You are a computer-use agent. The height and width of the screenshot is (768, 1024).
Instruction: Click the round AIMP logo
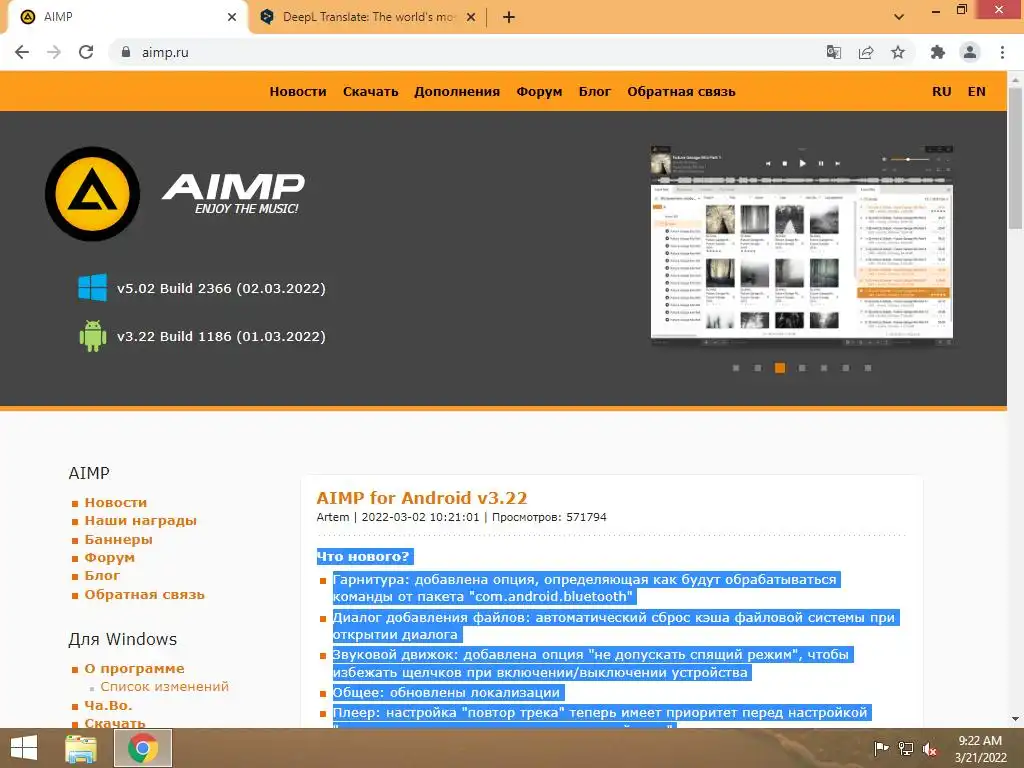click(92, 194)
